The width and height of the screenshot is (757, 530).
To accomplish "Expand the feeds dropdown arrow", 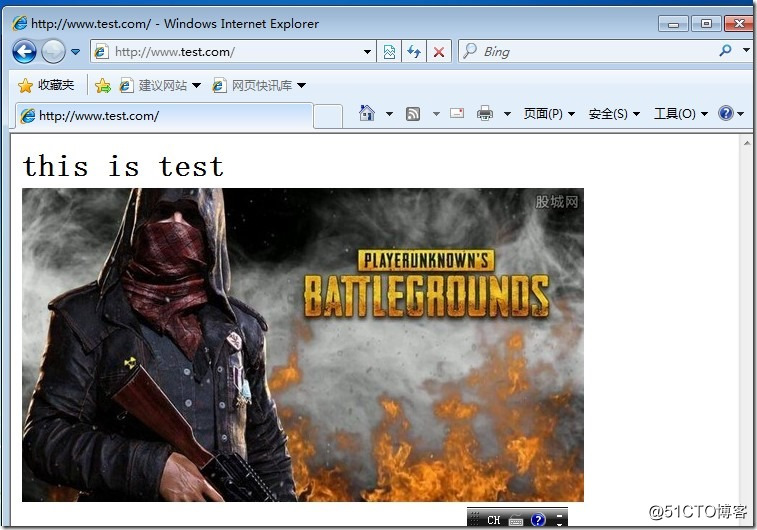I will pyautogui.click(x=436, y=114).
